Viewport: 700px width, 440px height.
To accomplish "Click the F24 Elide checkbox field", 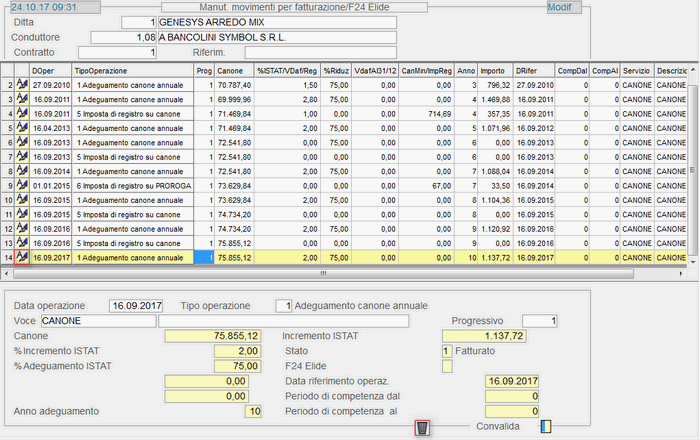I will 447,366.
